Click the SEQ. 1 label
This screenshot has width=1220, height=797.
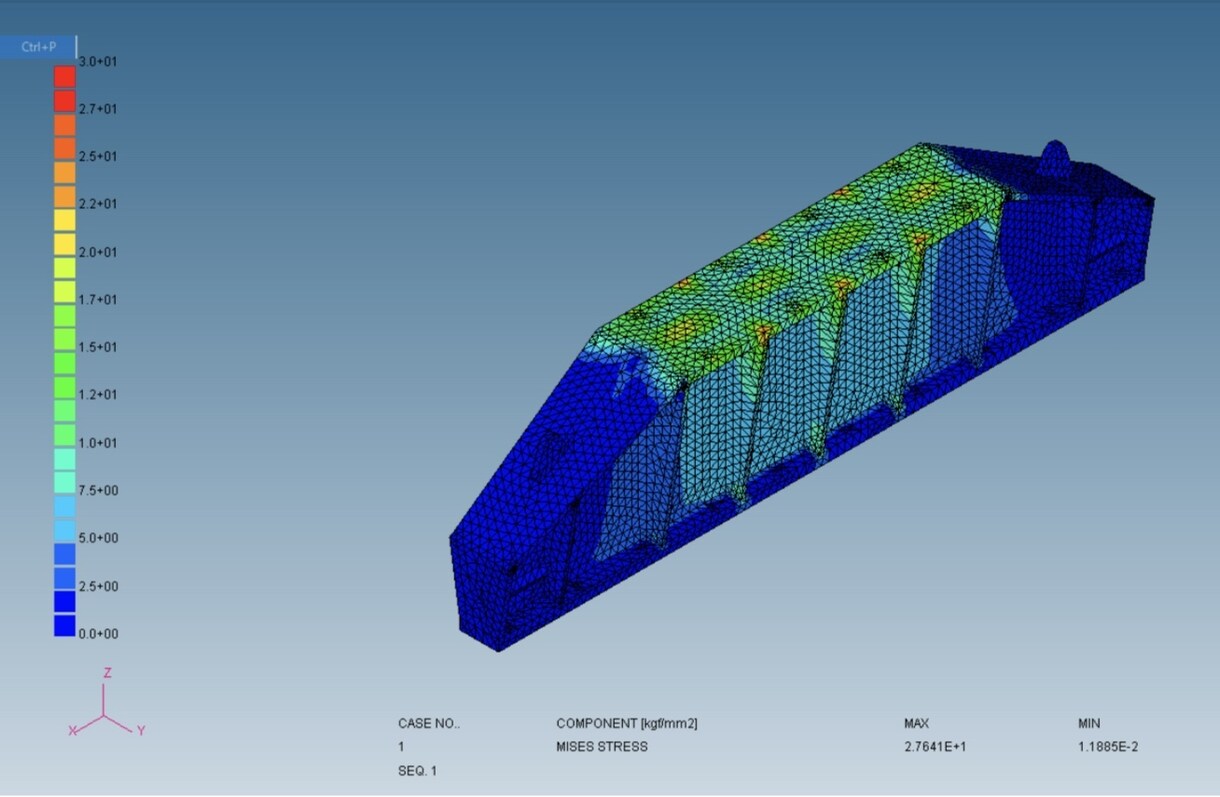coord(418,771)
